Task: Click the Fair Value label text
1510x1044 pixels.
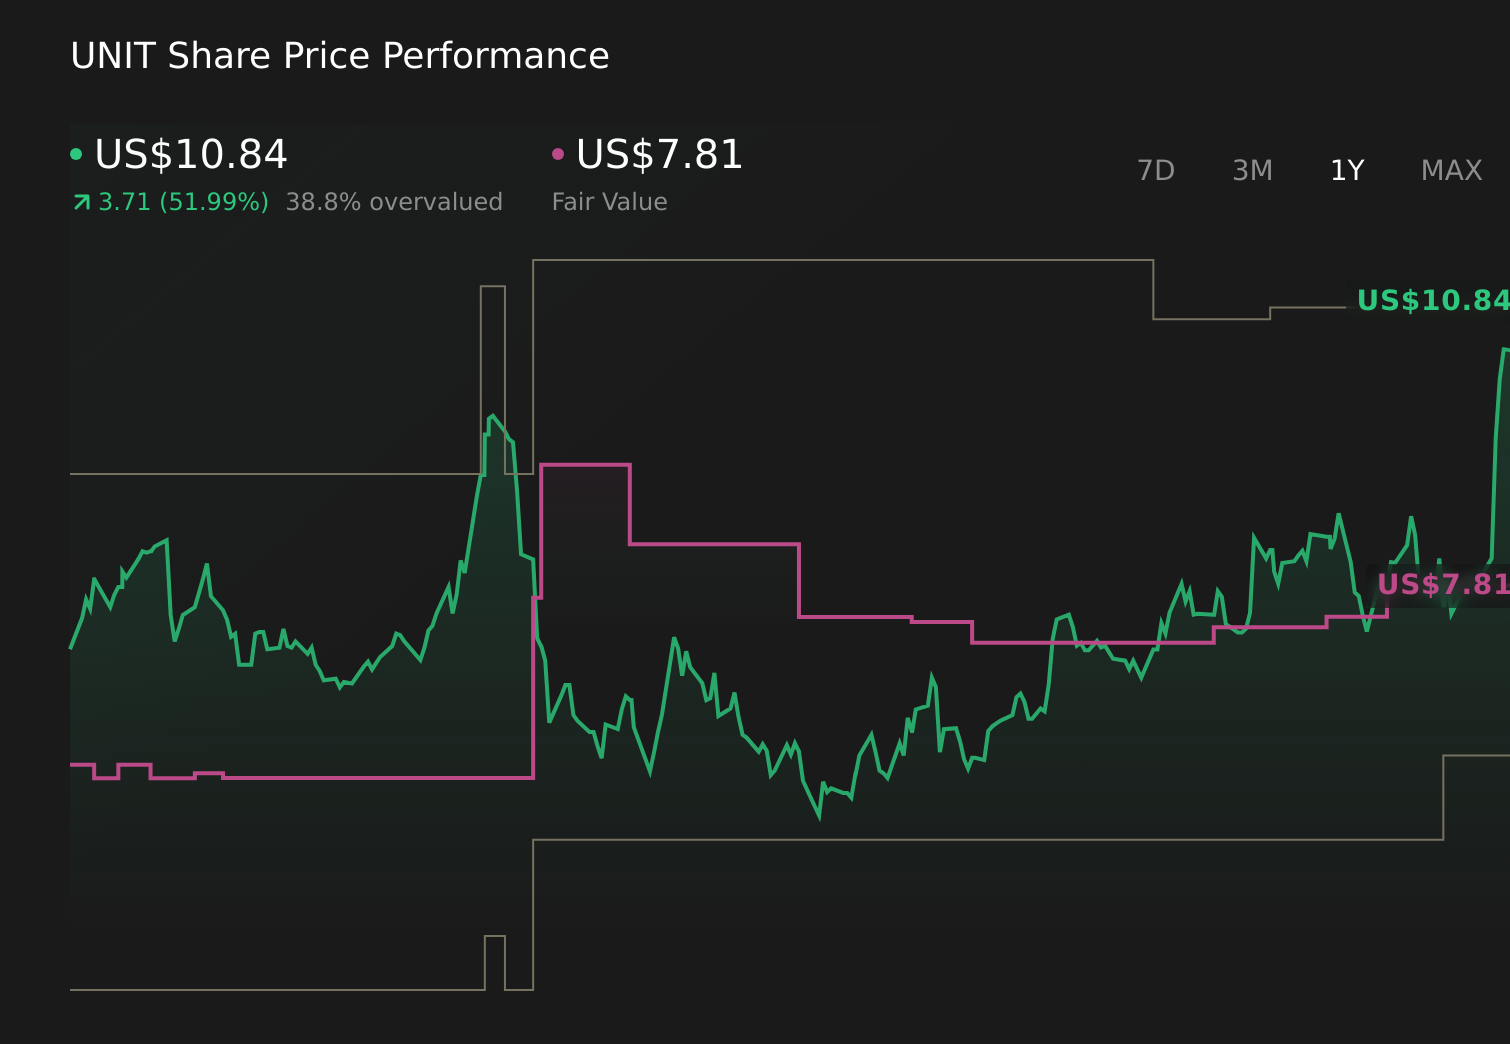Action: (609, 201)
